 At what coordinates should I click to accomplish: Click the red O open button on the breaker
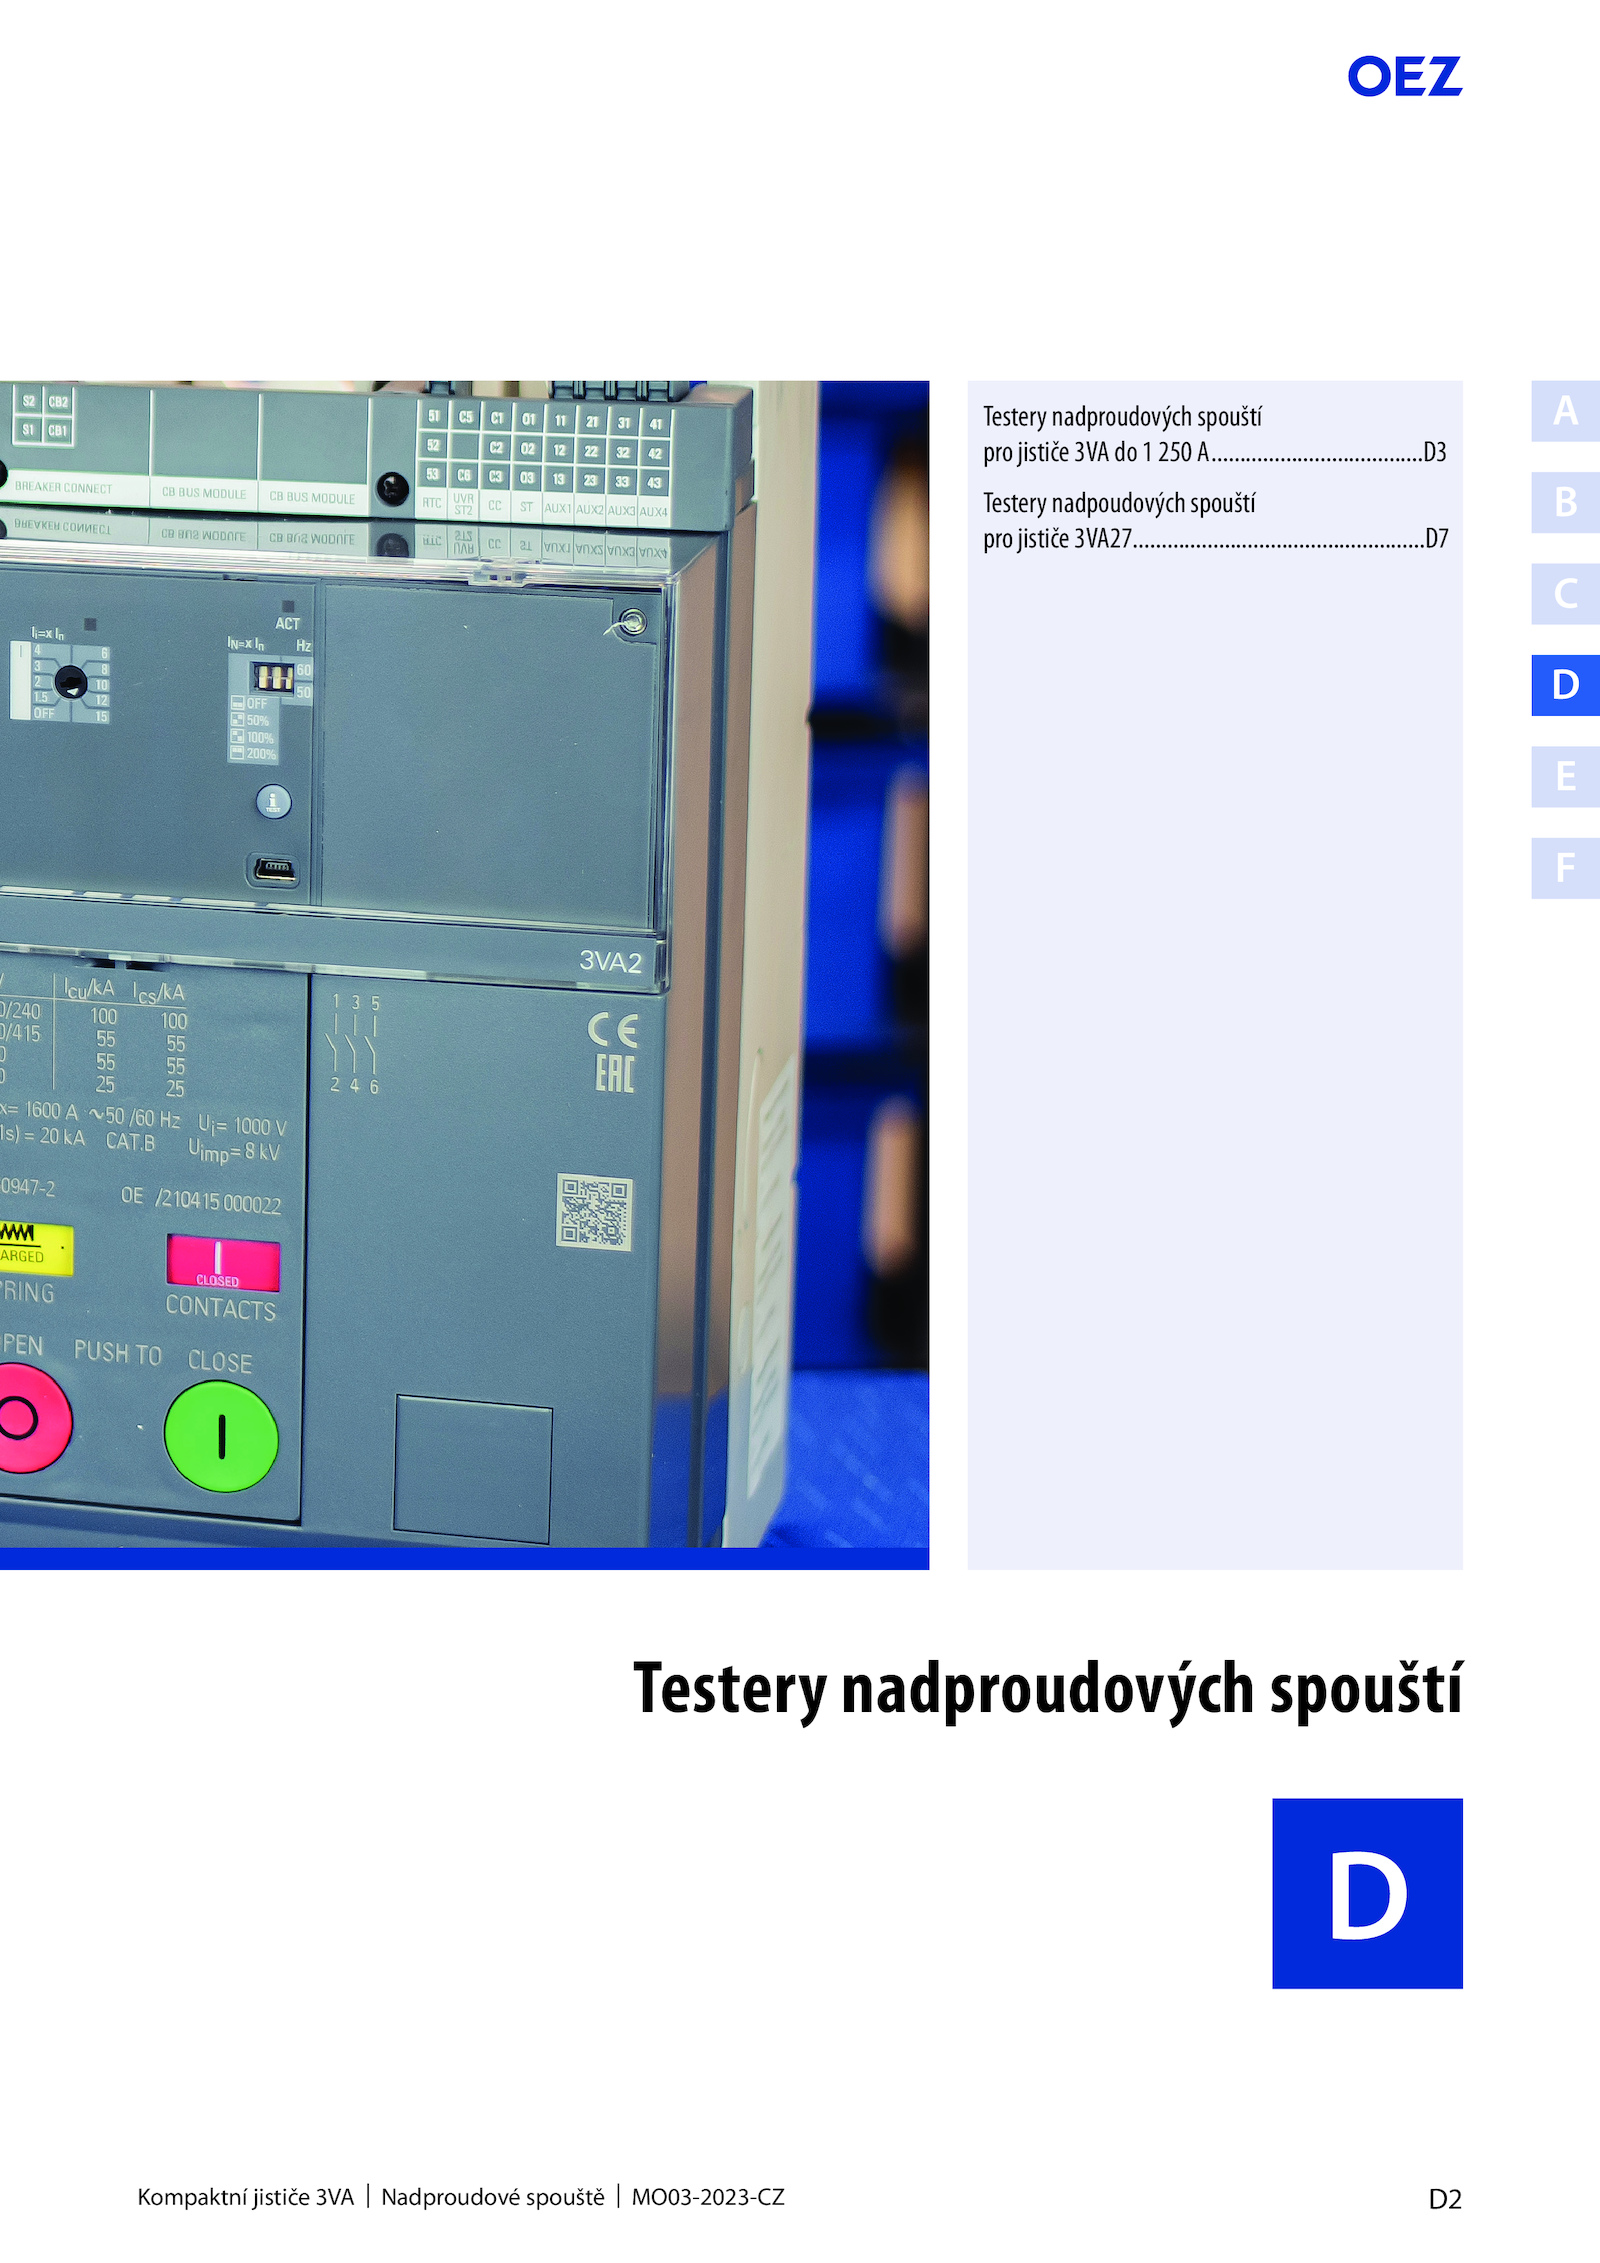point(28,1419)
